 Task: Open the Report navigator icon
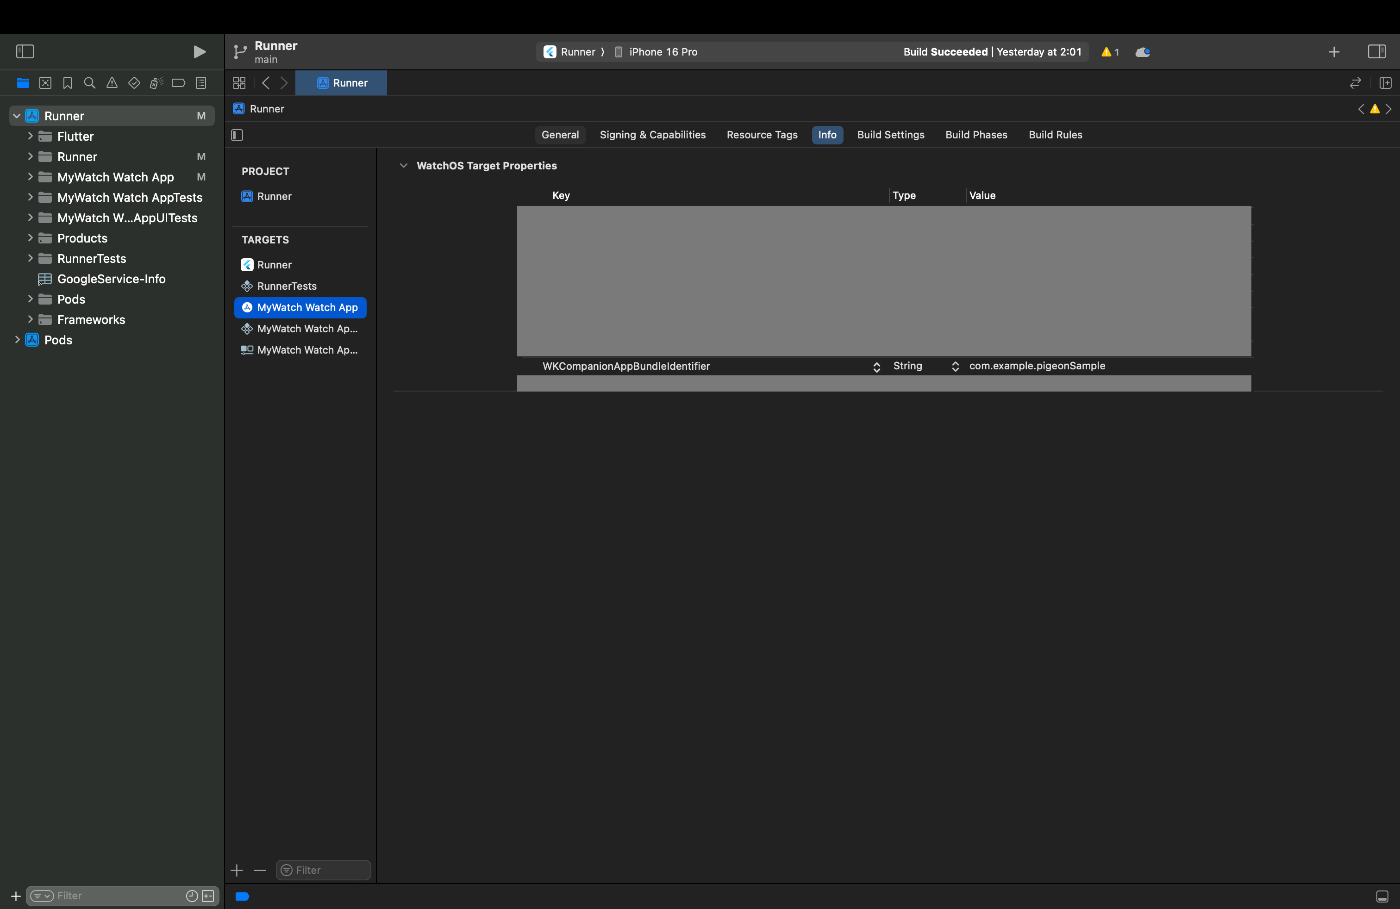201,83
